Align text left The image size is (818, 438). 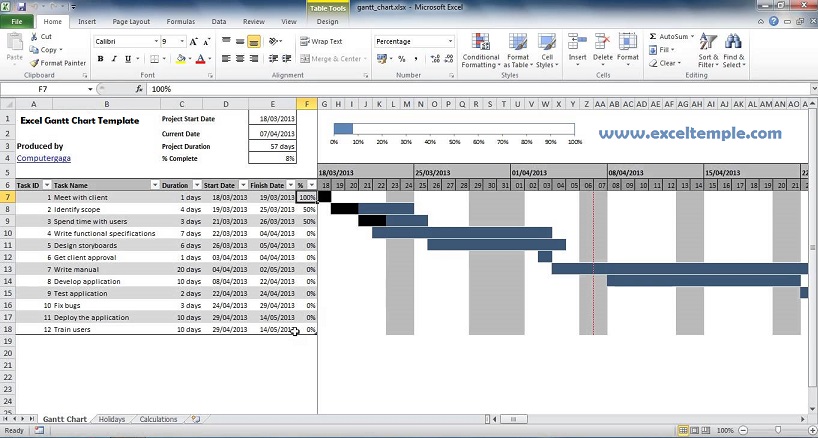pyautogui.click(x=226, y=59)
